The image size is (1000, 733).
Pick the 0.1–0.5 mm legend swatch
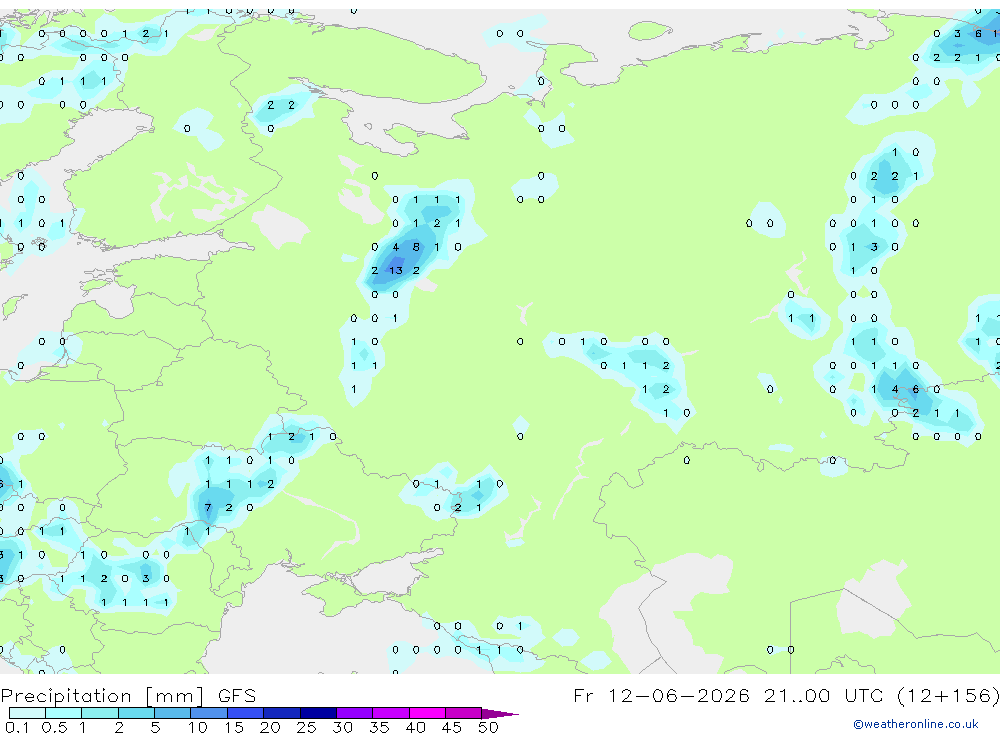(27, 713)
